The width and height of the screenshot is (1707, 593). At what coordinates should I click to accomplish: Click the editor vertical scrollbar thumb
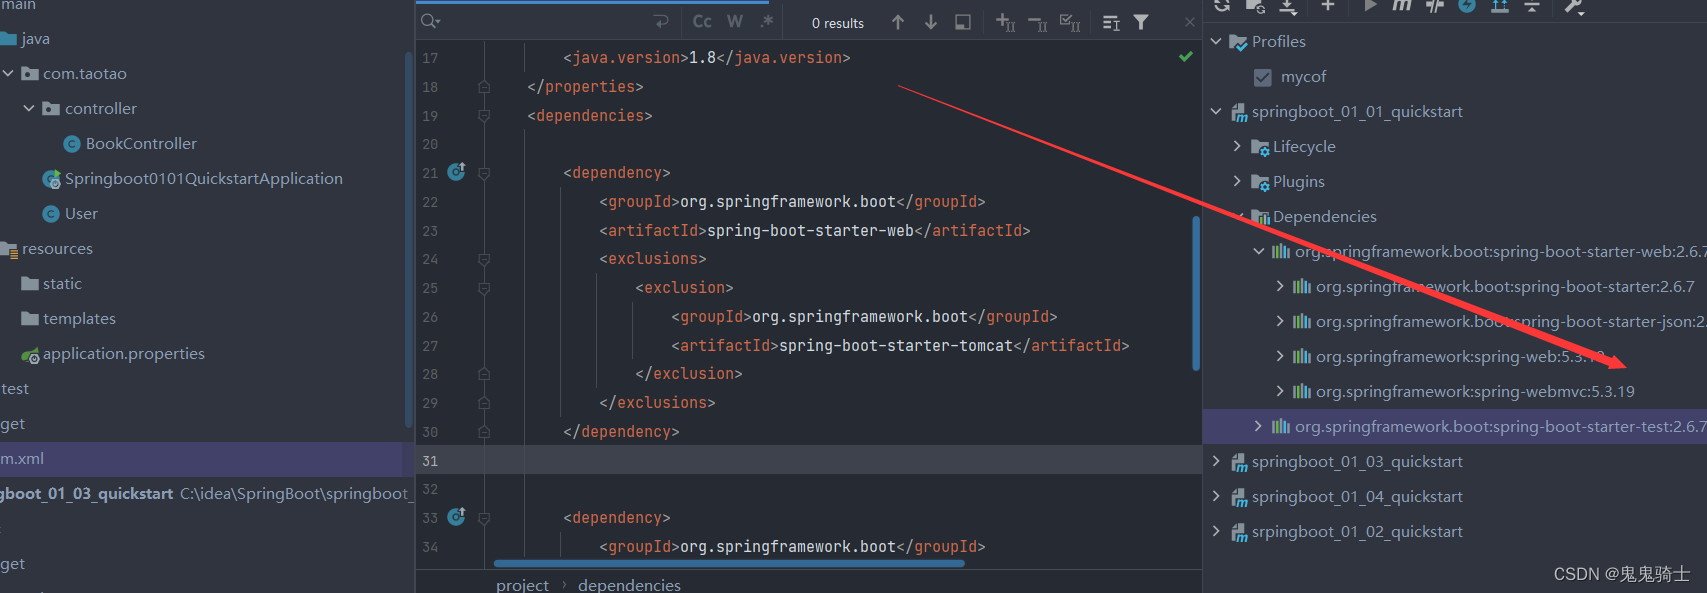[1196, 293]
